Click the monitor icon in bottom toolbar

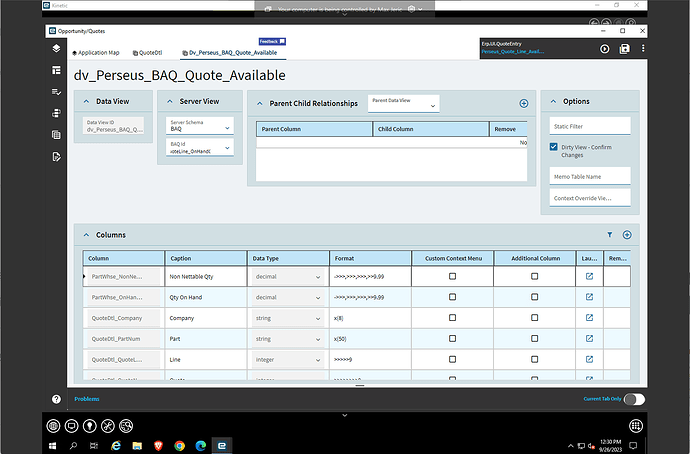tap(71, 426)
